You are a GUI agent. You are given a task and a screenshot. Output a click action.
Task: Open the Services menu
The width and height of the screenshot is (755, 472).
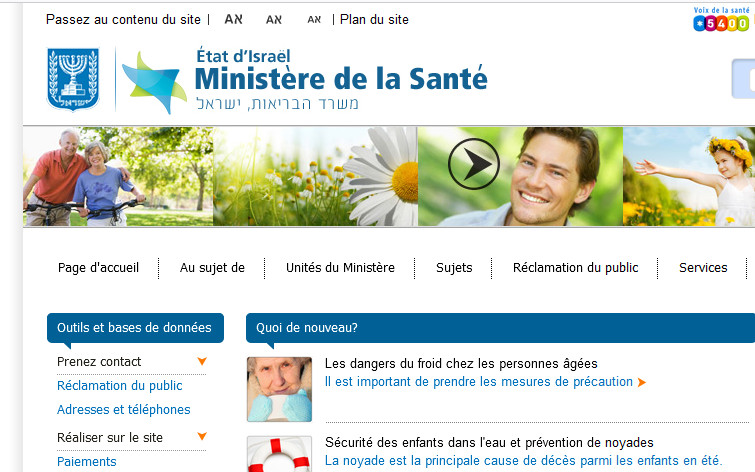click(703, 268)
